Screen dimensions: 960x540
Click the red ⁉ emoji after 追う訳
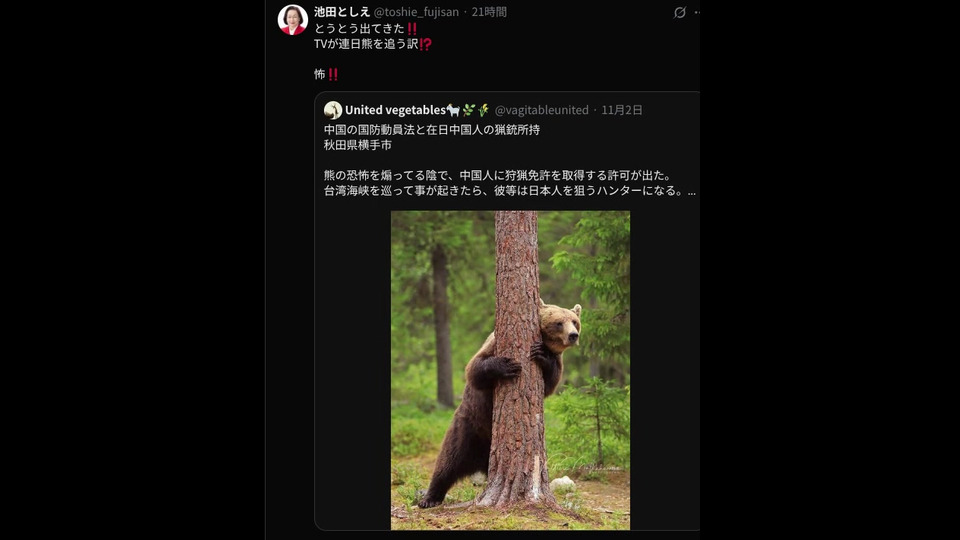coord(426,44)
